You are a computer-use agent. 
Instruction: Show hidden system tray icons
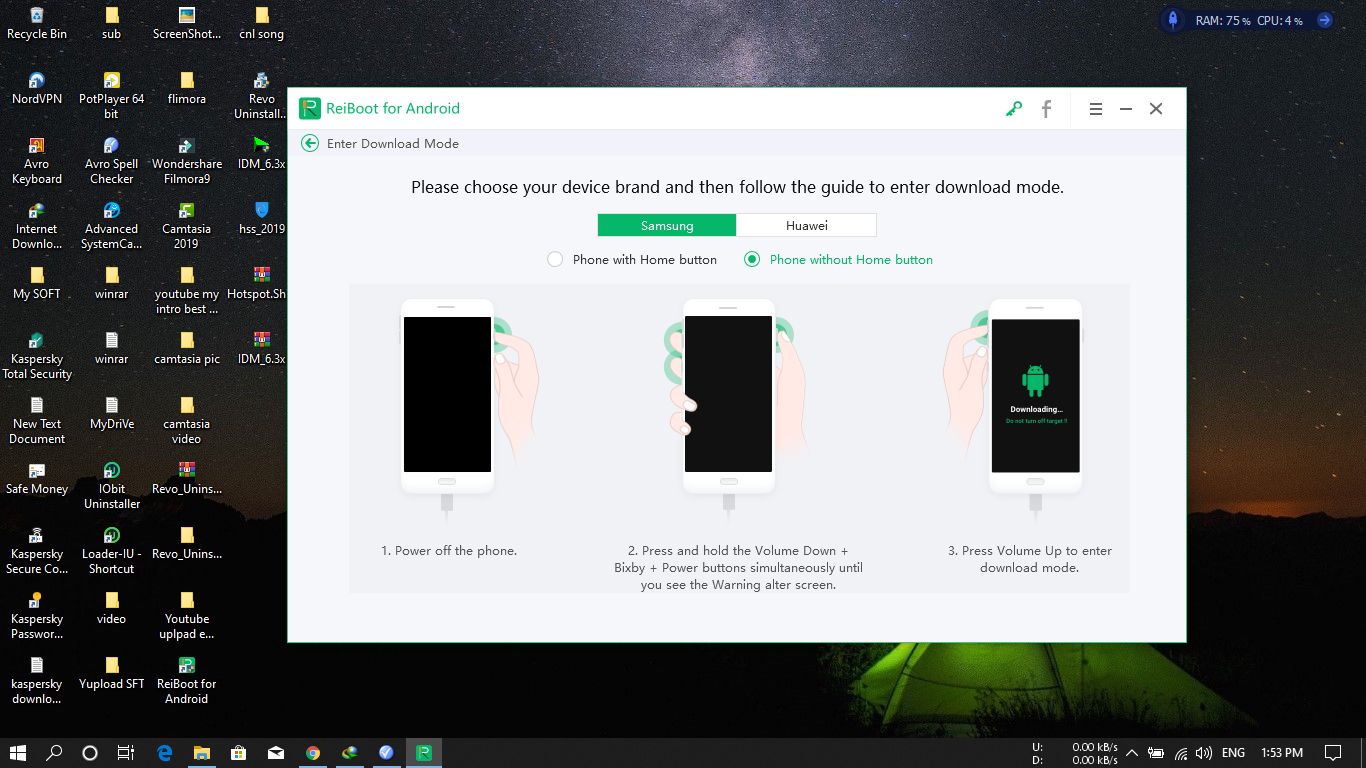1132,753
